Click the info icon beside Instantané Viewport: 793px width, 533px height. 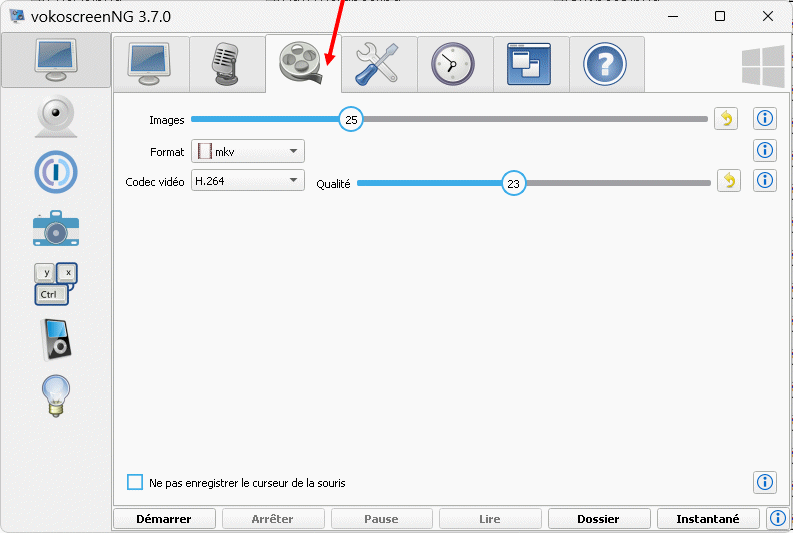tap(778, 518)
